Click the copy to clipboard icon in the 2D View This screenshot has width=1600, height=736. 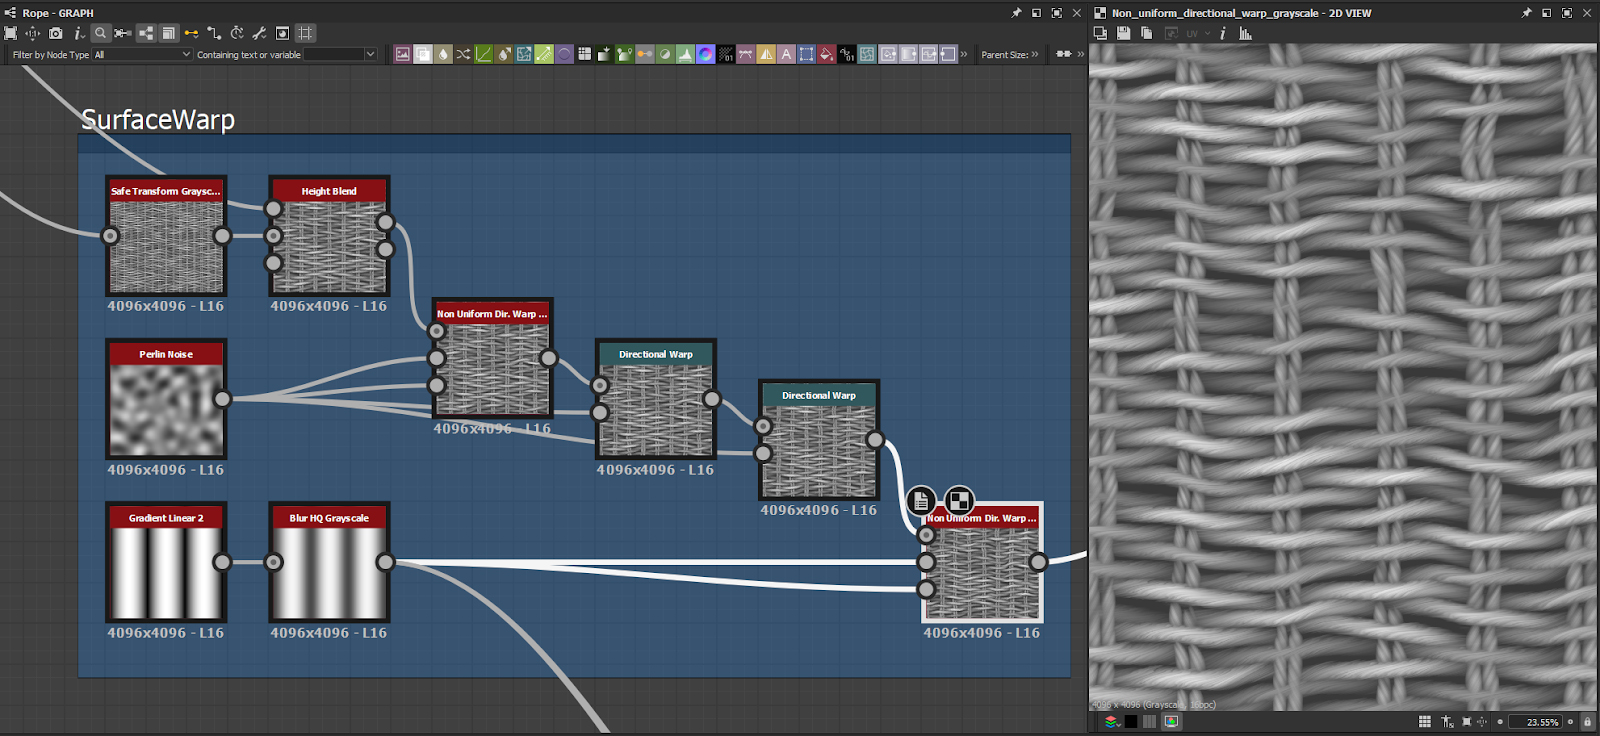click(1146, 33)
